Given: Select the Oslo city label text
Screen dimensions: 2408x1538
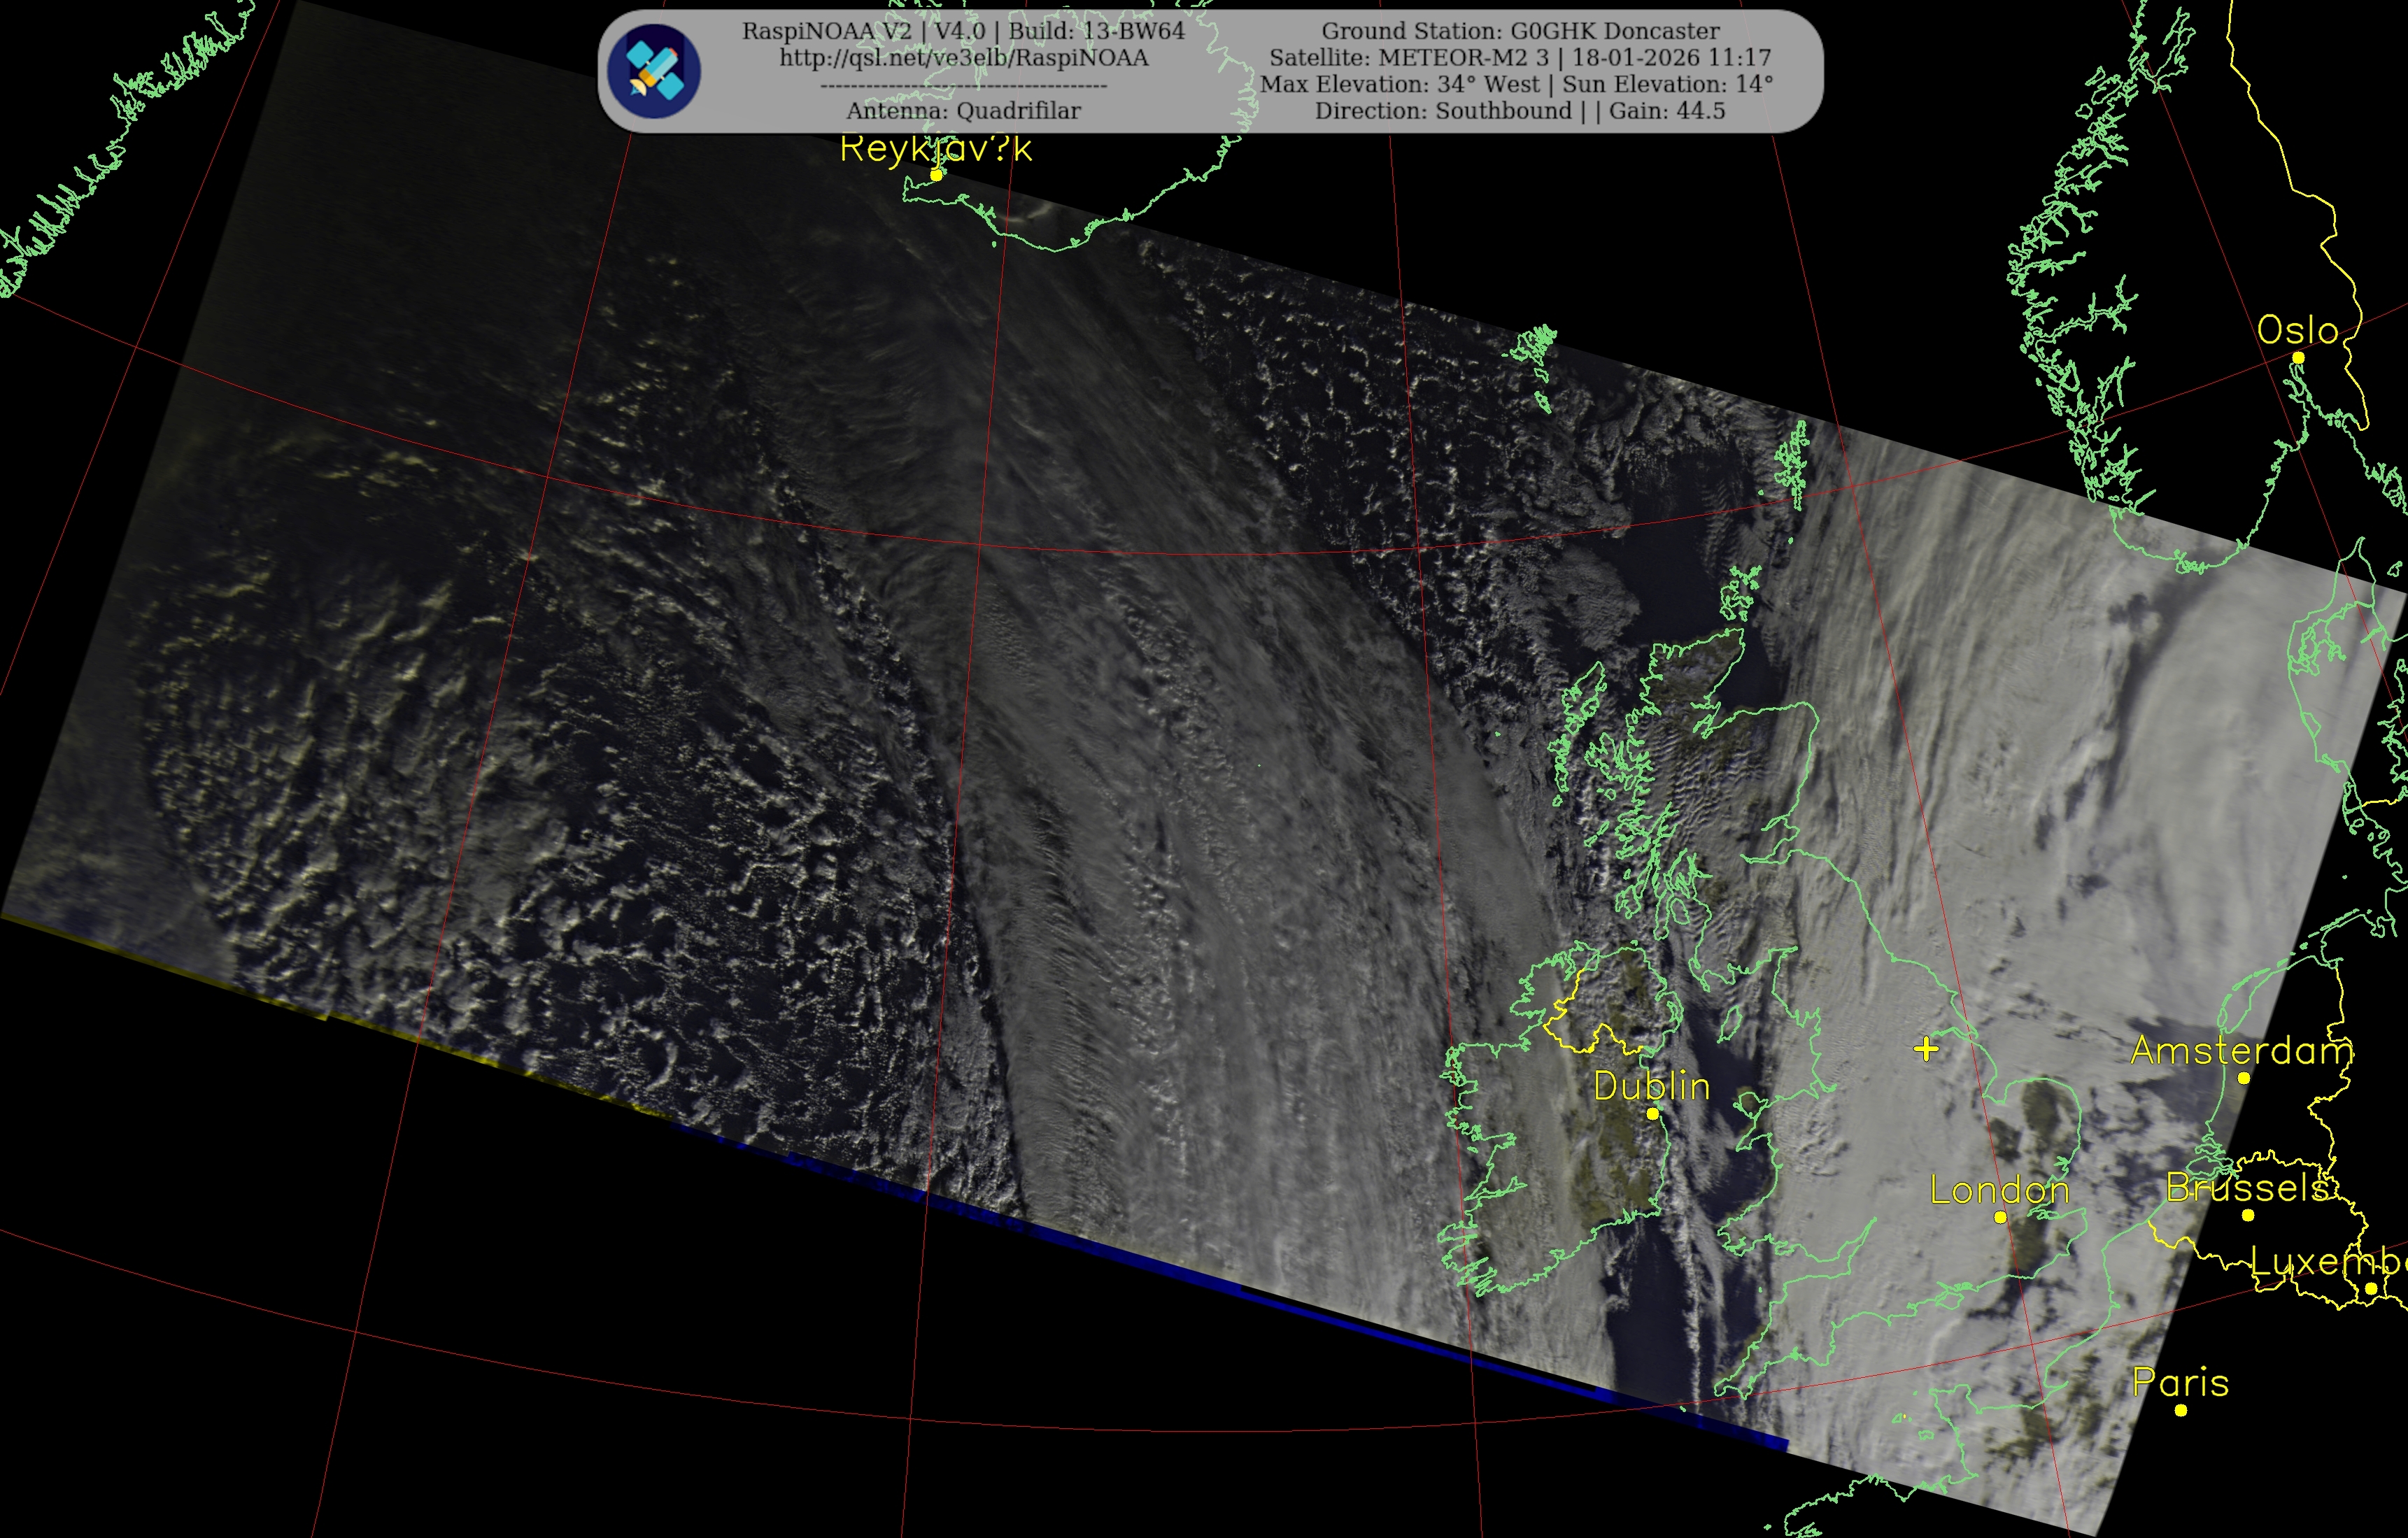Looking at the screenshot, I should (x=2297, y=330).
